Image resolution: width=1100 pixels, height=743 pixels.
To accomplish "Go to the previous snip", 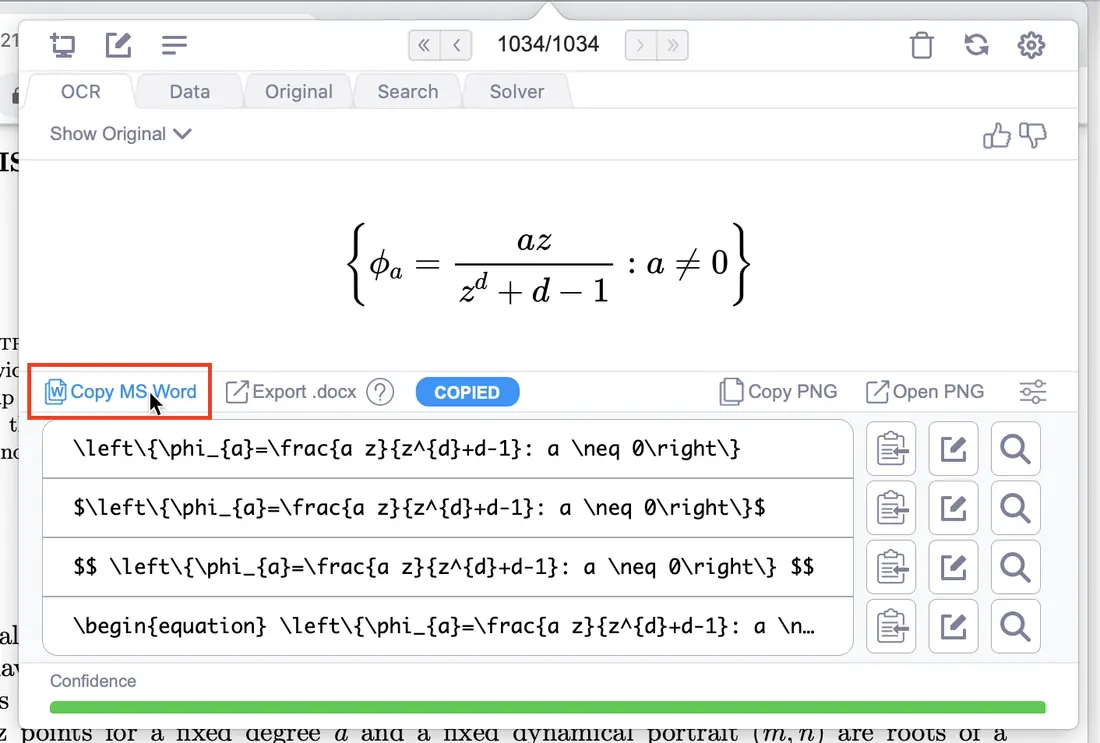I will (x=457, y=46).
